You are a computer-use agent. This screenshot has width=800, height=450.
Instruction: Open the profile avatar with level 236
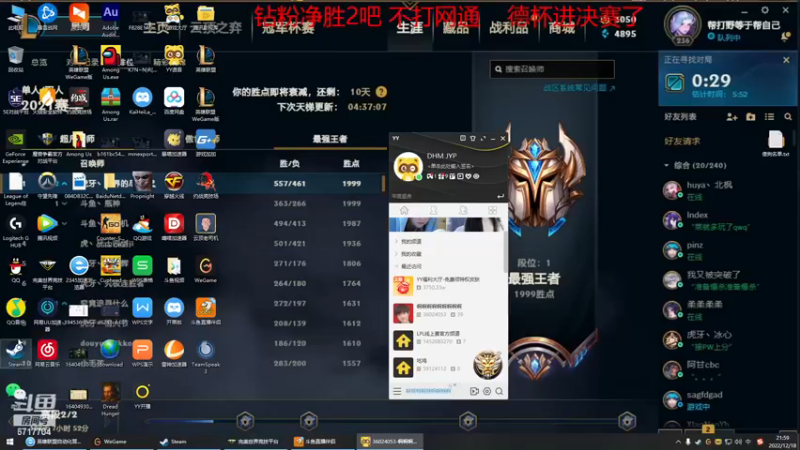pos(683,26)
